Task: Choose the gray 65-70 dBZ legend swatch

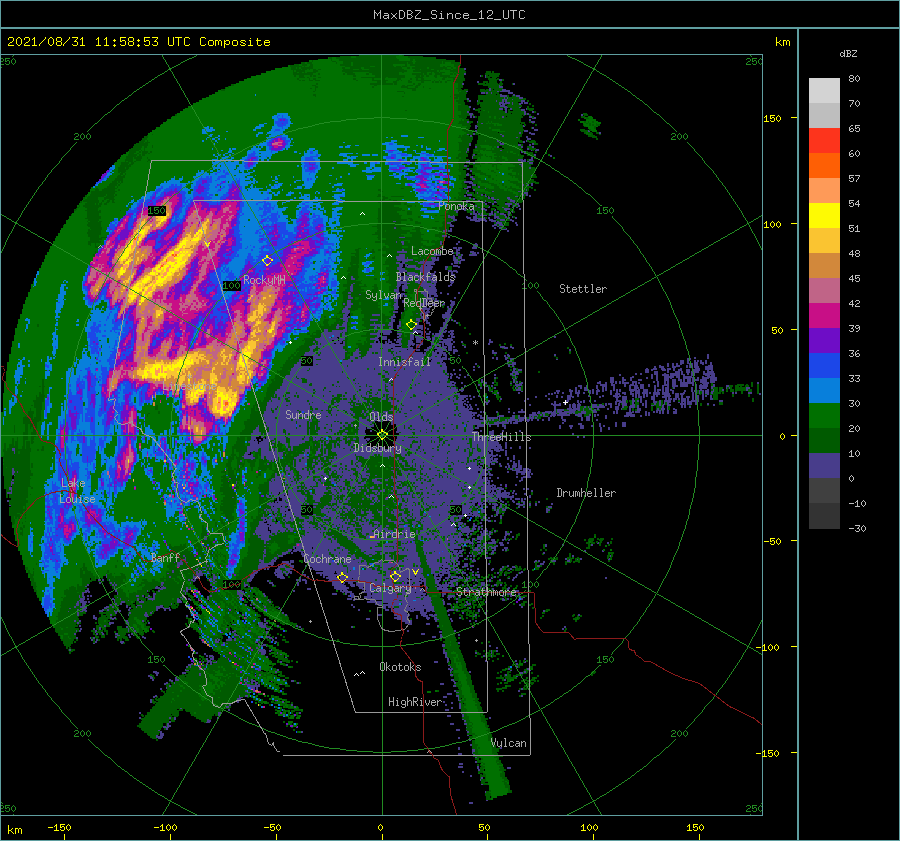Action: click(824, 115)
